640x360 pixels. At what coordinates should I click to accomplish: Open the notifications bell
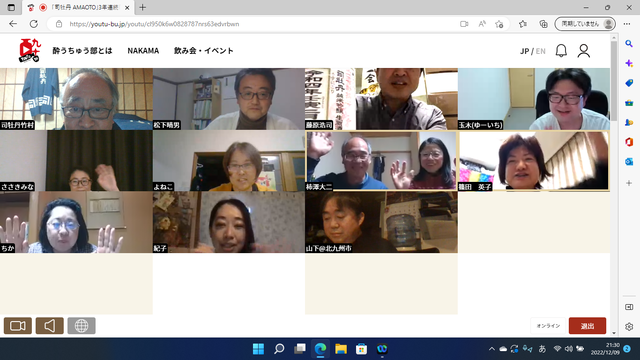click(561, 51)
